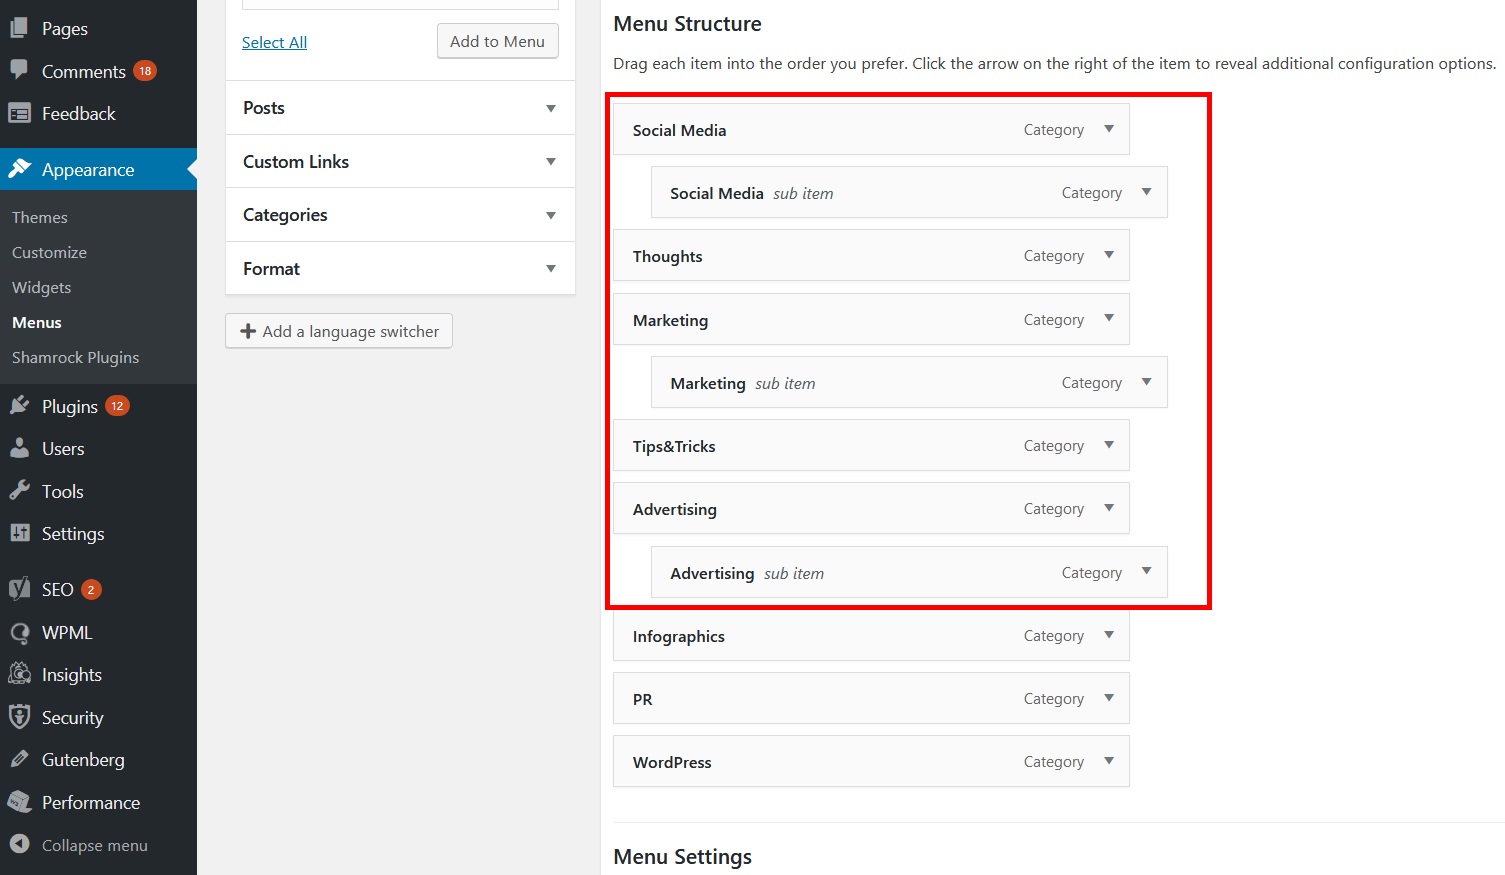
Task: Open the Feedback icon in sidebar
Action: click(x=20, y=113)
